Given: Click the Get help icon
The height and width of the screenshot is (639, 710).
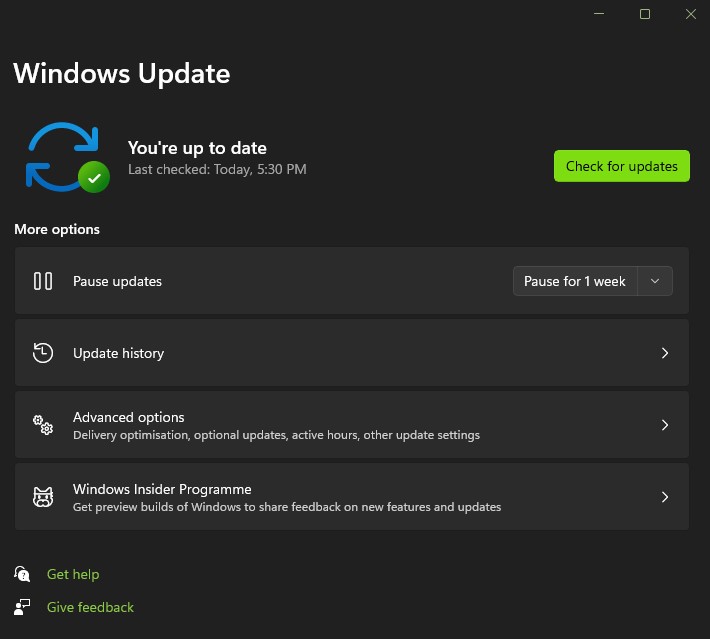Looking at the screenshot, I should coord(22,574).
